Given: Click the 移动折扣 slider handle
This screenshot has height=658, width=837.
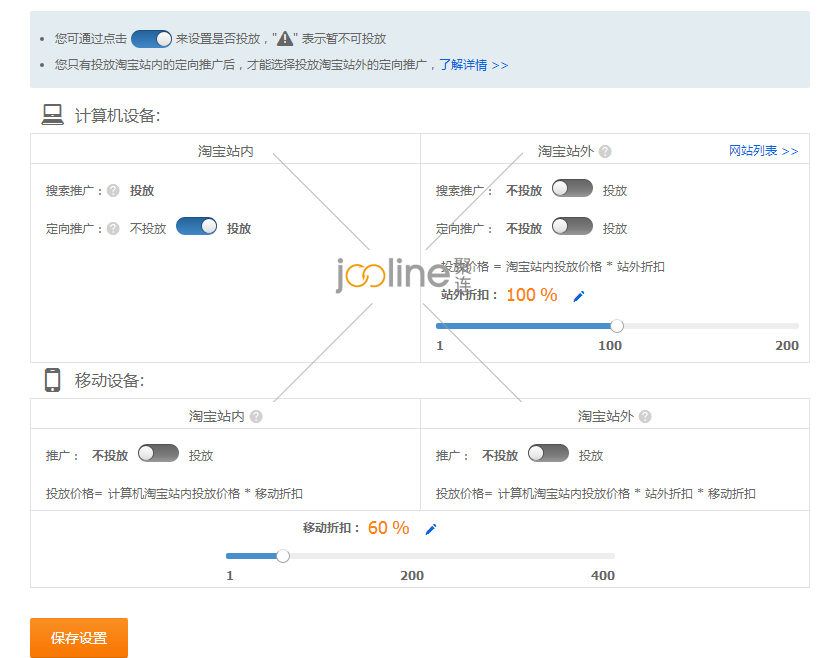Looking at the screenshot, I should point(283,556).
